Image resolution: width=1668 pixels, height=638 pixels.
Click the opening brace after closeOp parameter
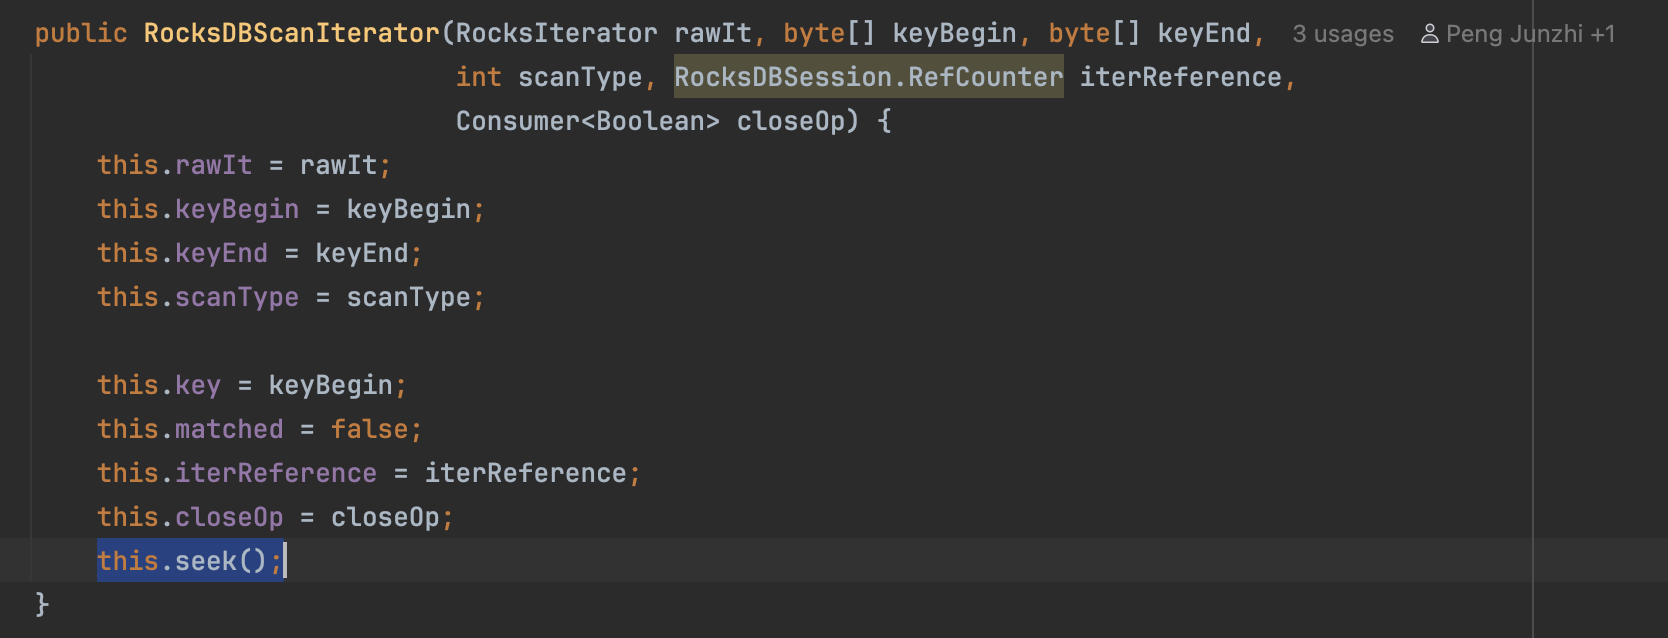coord(884,121)
